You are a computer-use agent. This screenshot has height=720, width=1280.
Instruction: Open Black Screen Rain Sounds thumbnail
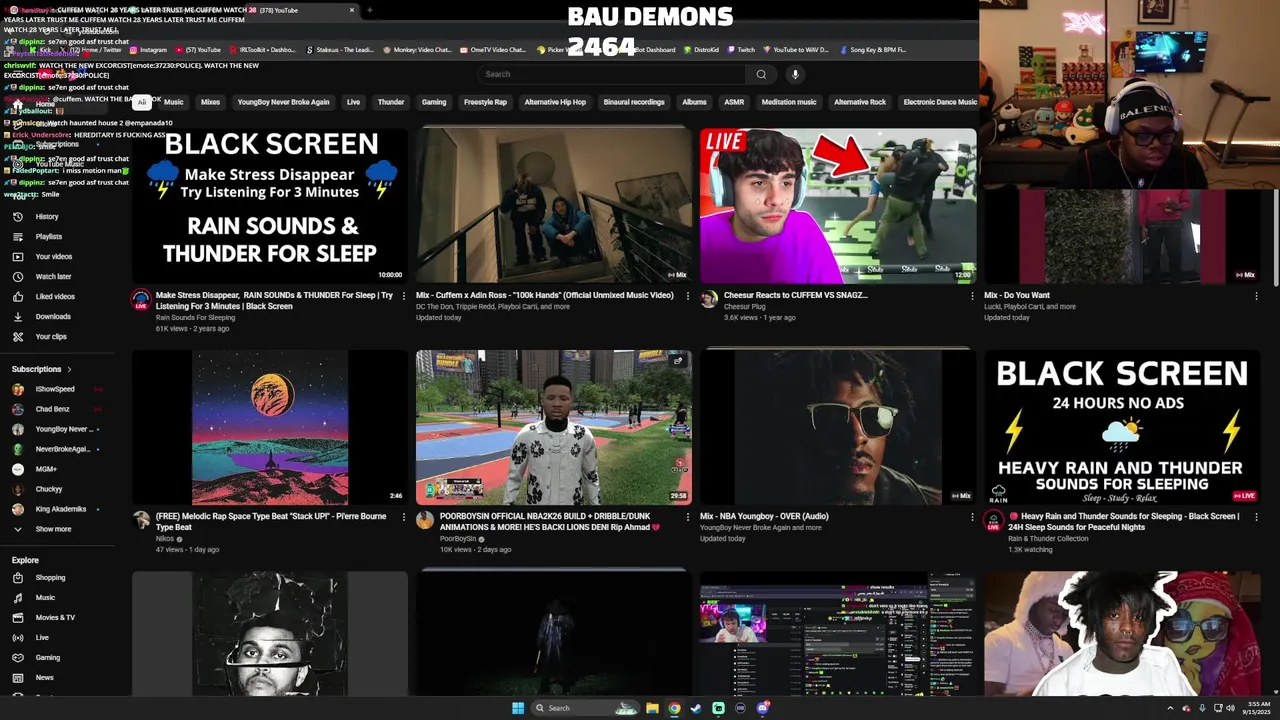[270, 205]
